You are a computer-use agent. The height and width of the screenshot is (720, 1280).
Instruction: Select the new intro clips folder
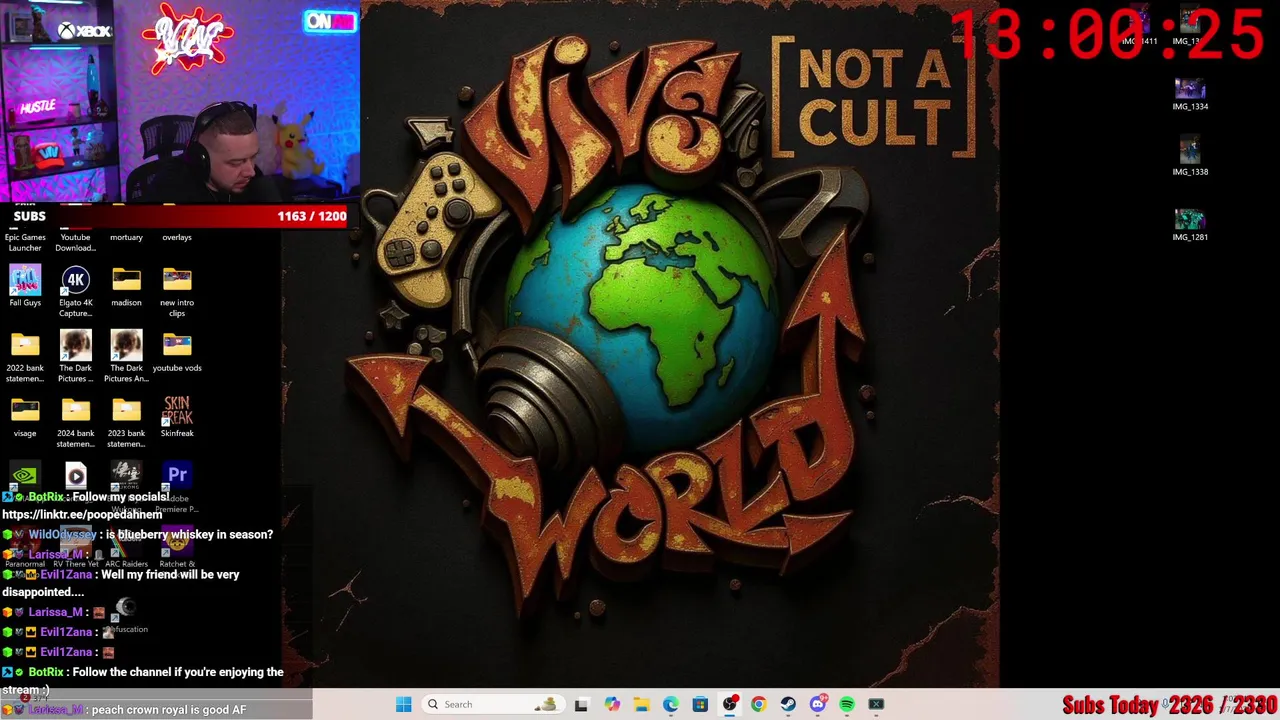[x=177, y=291]
